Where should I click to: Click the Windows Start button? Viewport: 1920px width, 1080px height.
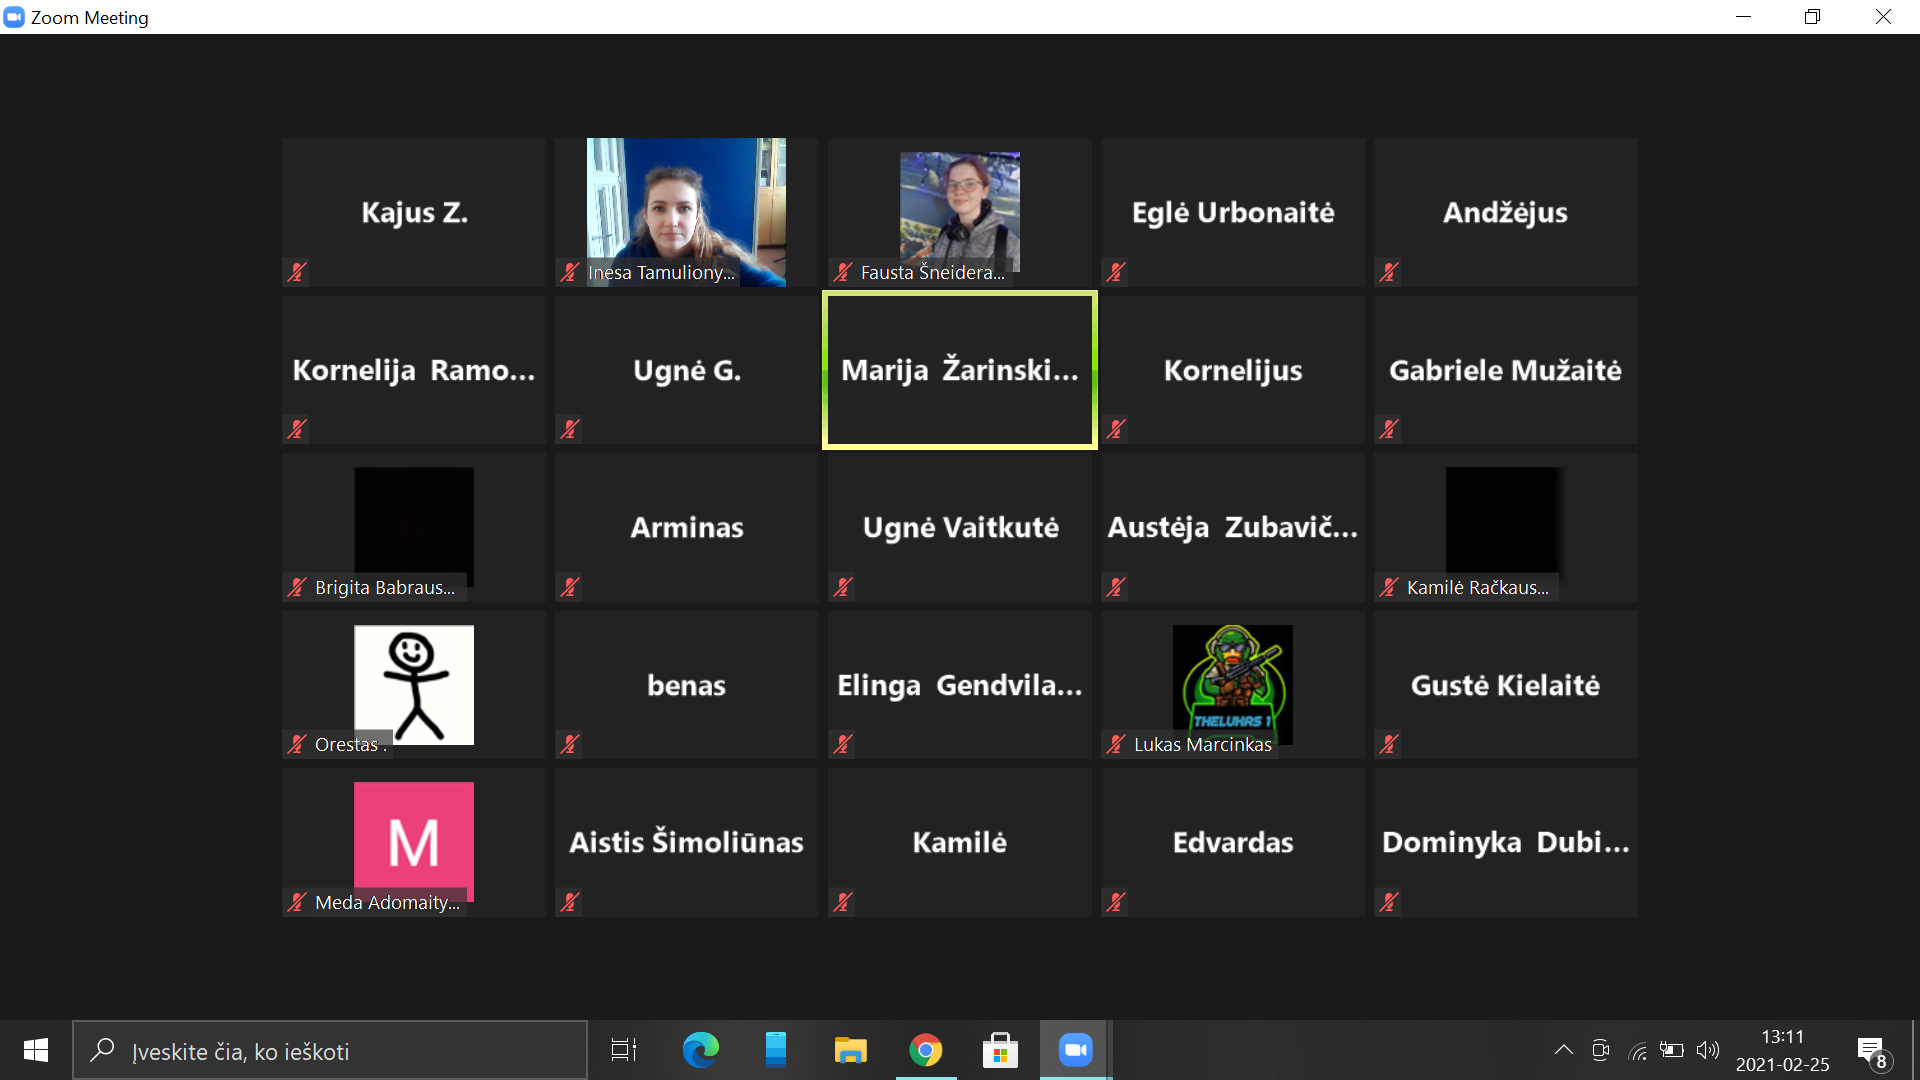coord(36,1050)
